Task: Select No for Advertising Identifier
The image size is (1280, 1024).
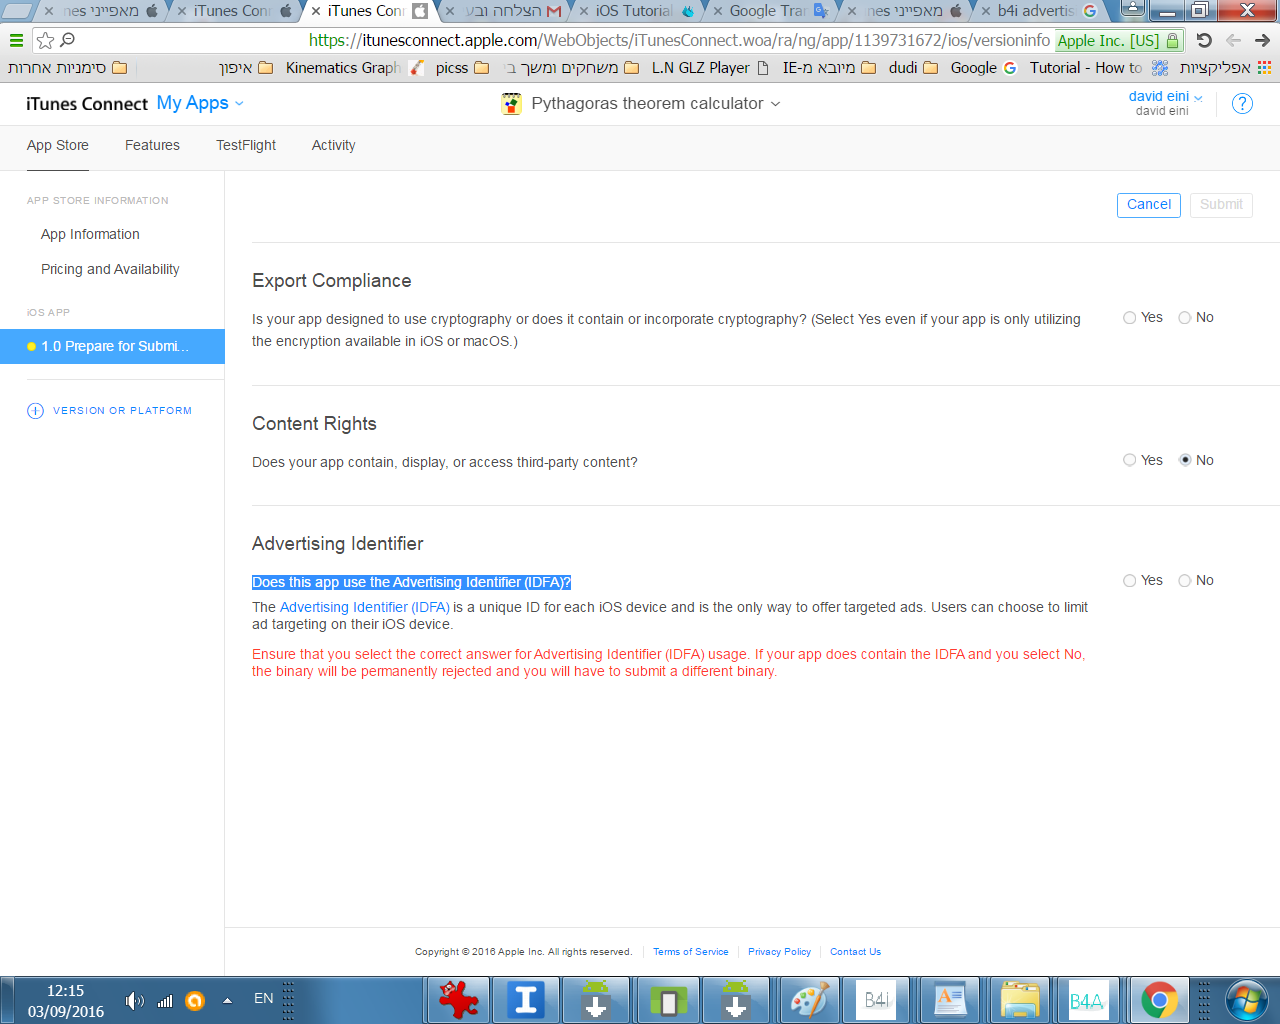Action: point(1185,580)
